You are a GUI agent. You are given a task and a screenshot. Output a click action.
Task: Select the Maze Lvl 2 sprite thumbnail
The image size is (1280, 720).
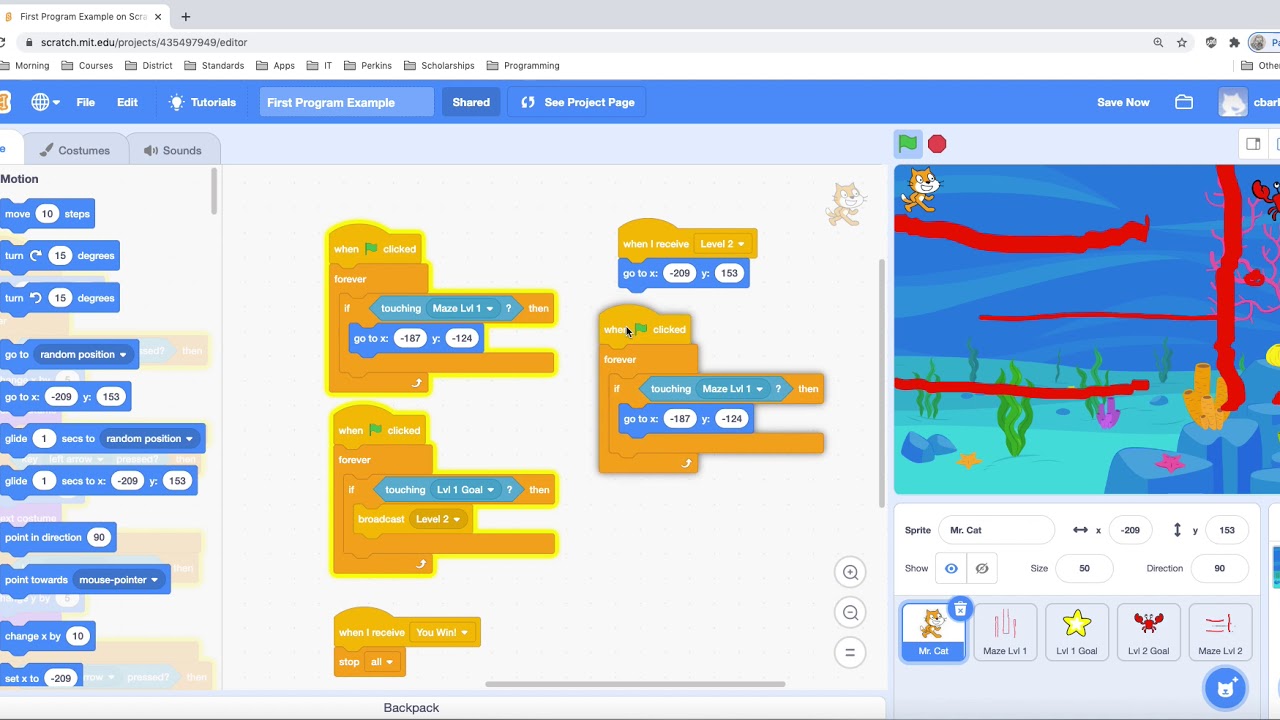tap(1220, 632)
